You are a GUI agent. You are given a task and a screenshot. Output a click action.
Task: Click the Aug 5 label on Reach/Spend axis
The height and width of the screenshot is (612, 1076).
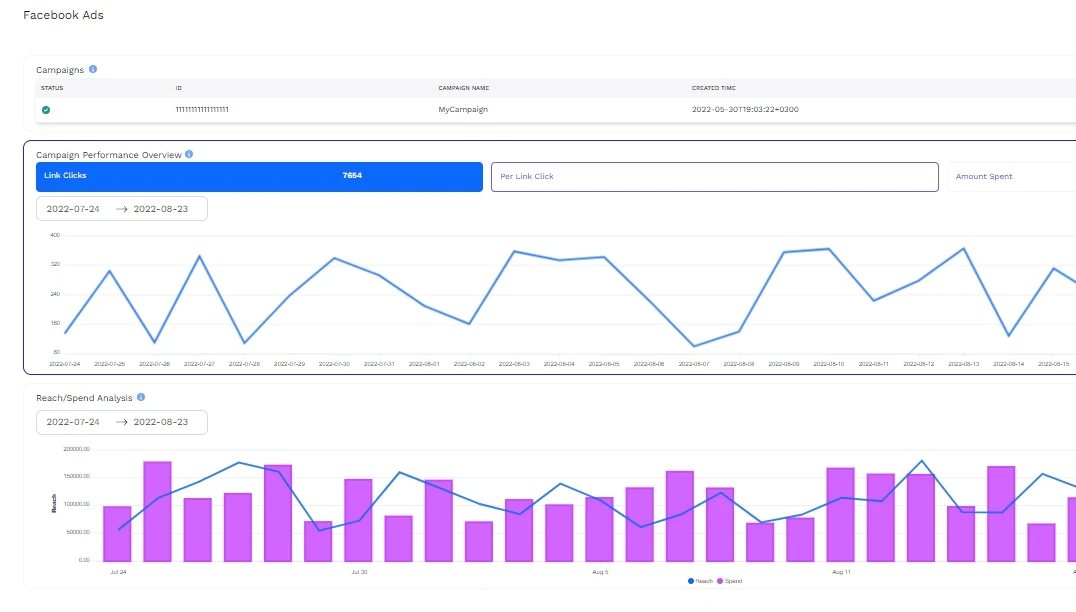600,572
